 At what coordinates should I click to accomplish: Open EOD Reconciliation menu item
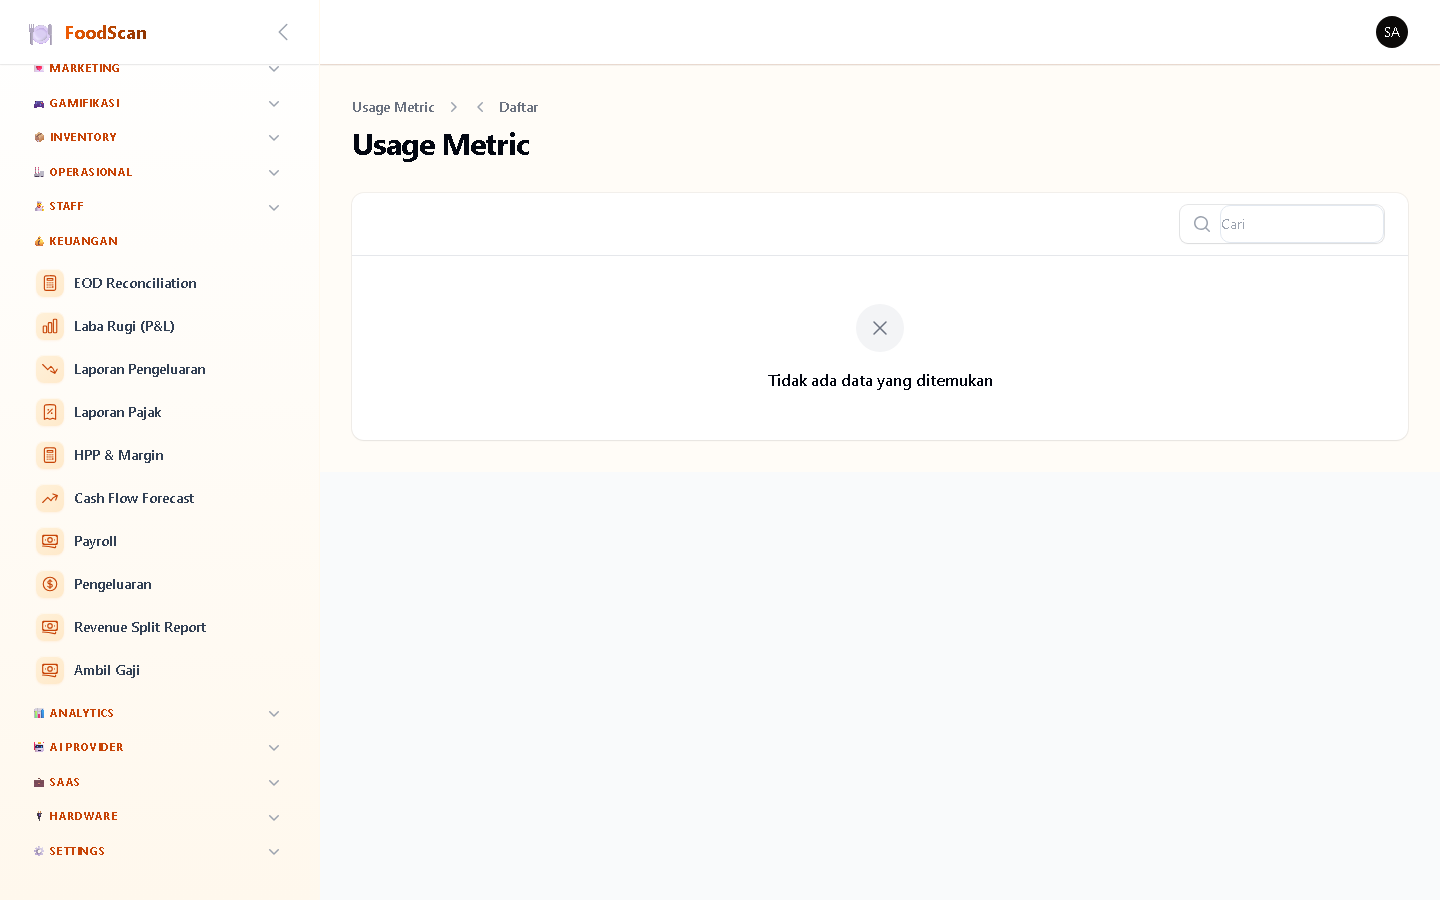coord(160,283)
